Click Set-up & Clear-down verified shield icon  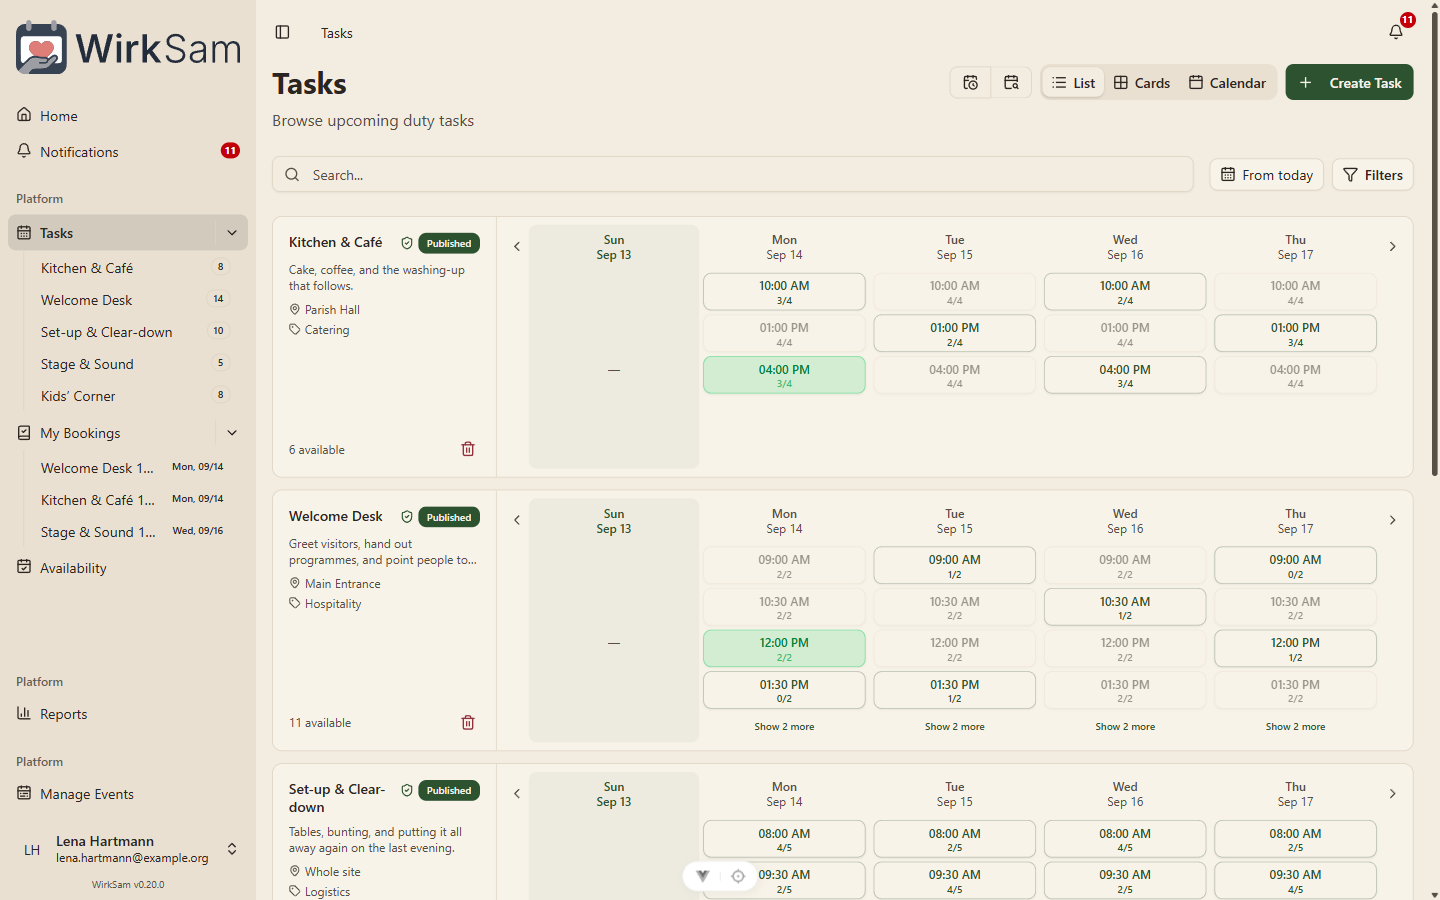pos(407,790)
